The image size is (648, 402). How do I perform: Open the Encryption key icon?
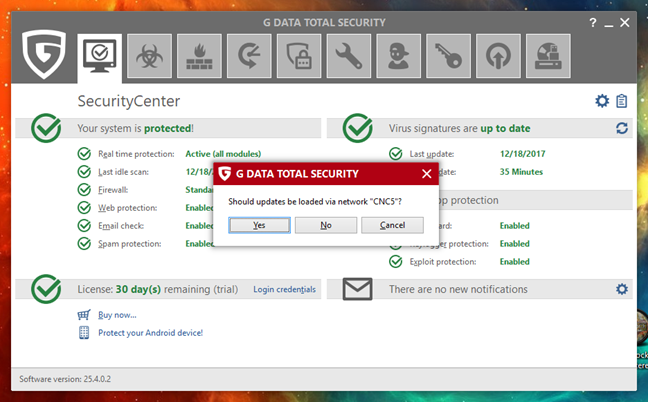coord(449,56)
